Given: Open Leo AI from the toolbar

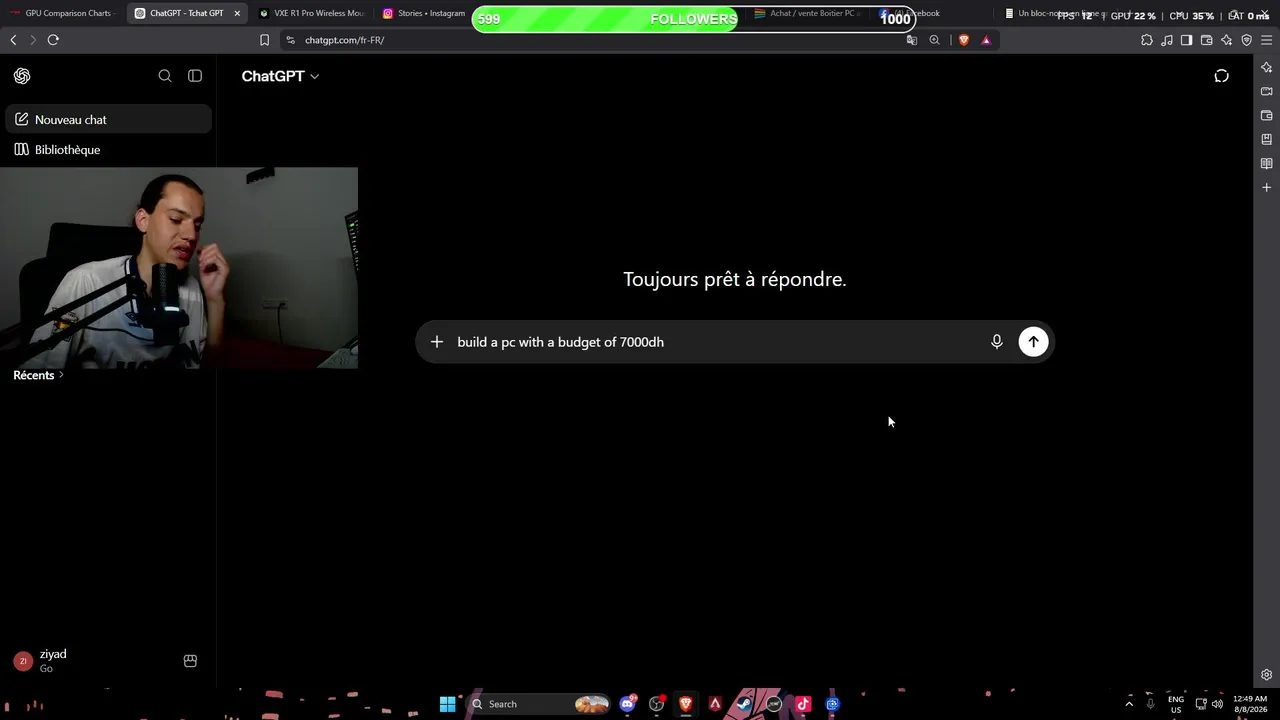Looking at the screenshot, I should tap(1226, 40).
